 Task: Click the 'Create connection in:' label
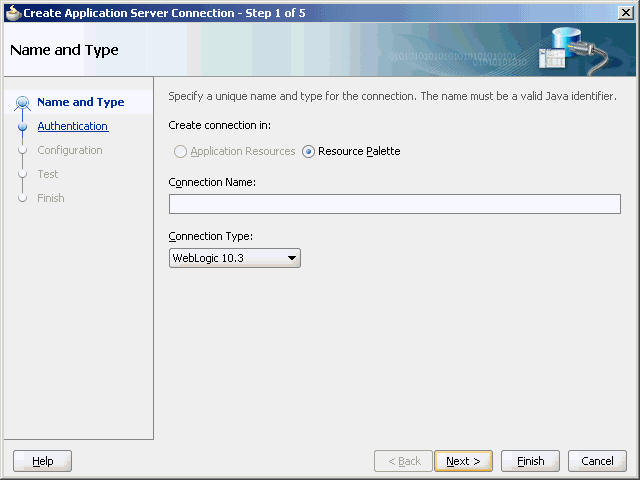pos(220,125)
